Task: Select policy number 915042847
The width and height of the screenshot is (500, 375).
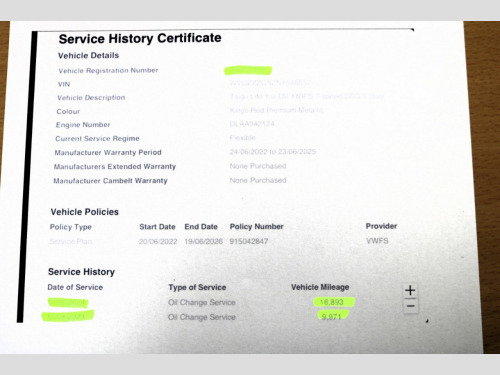Action: coord(249,241)
